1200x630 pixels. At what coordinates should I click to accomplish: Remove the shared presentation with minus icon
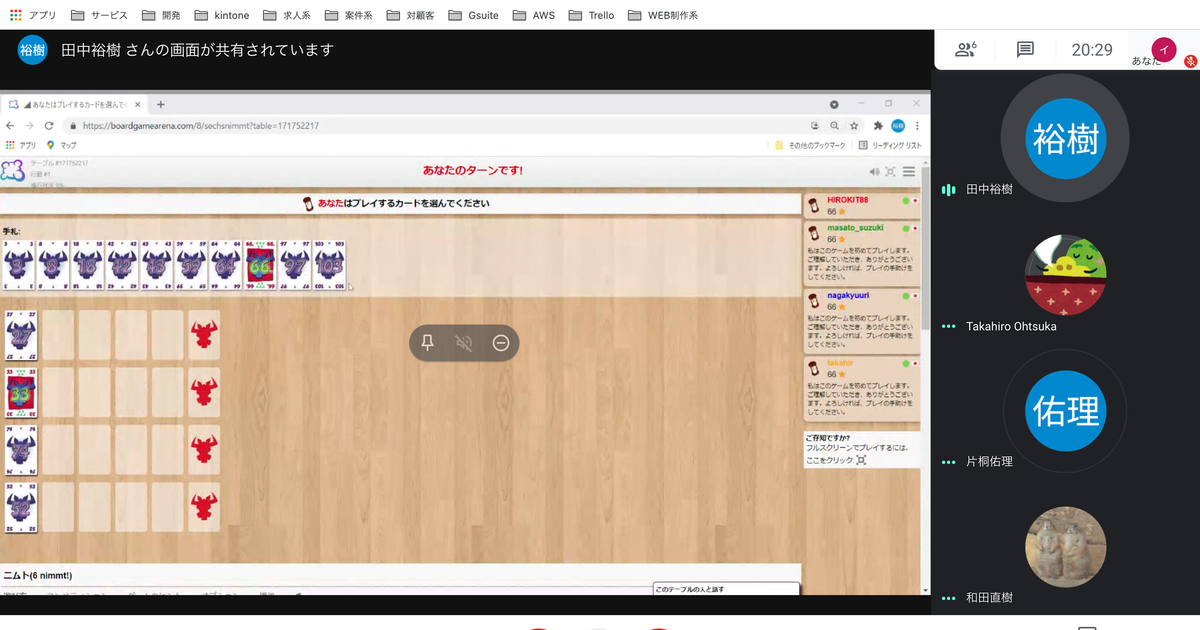[501, 343]
